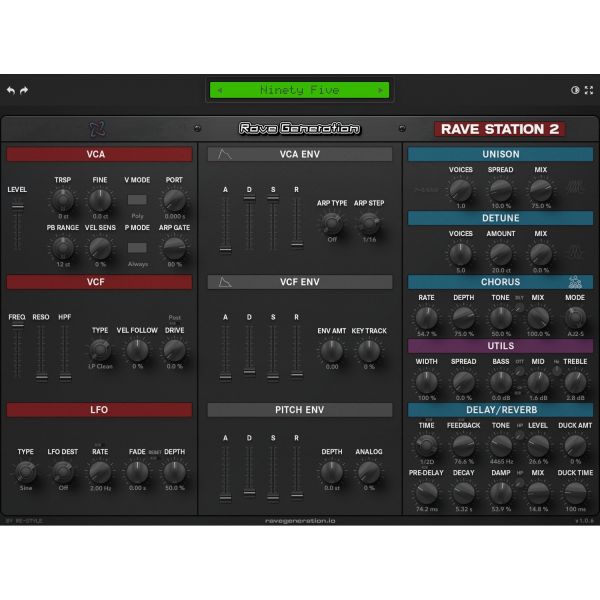Screen dimensions: 600x600
Task: Click the VCF section header
Action: pos(99,282)
